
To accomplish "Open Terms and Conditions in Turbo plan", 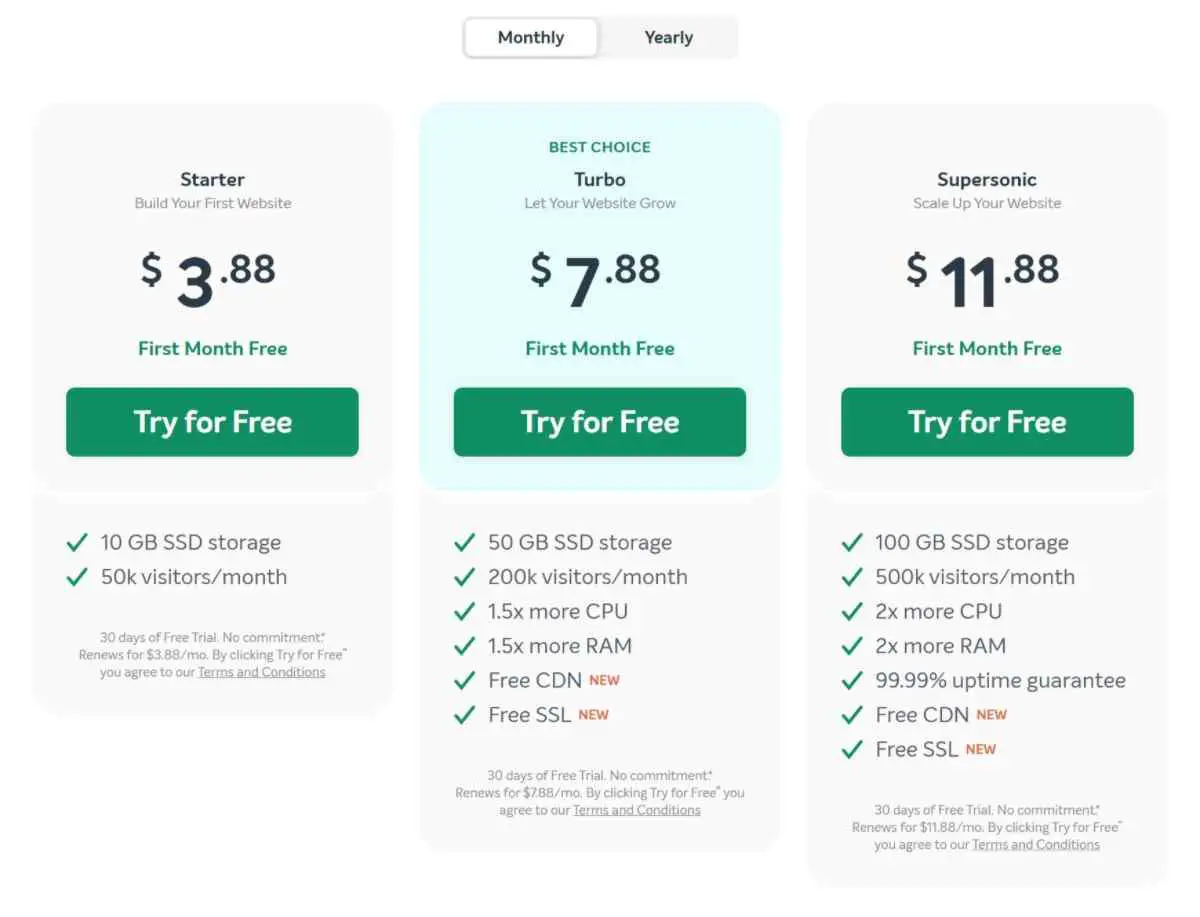I will coord(637,810).
